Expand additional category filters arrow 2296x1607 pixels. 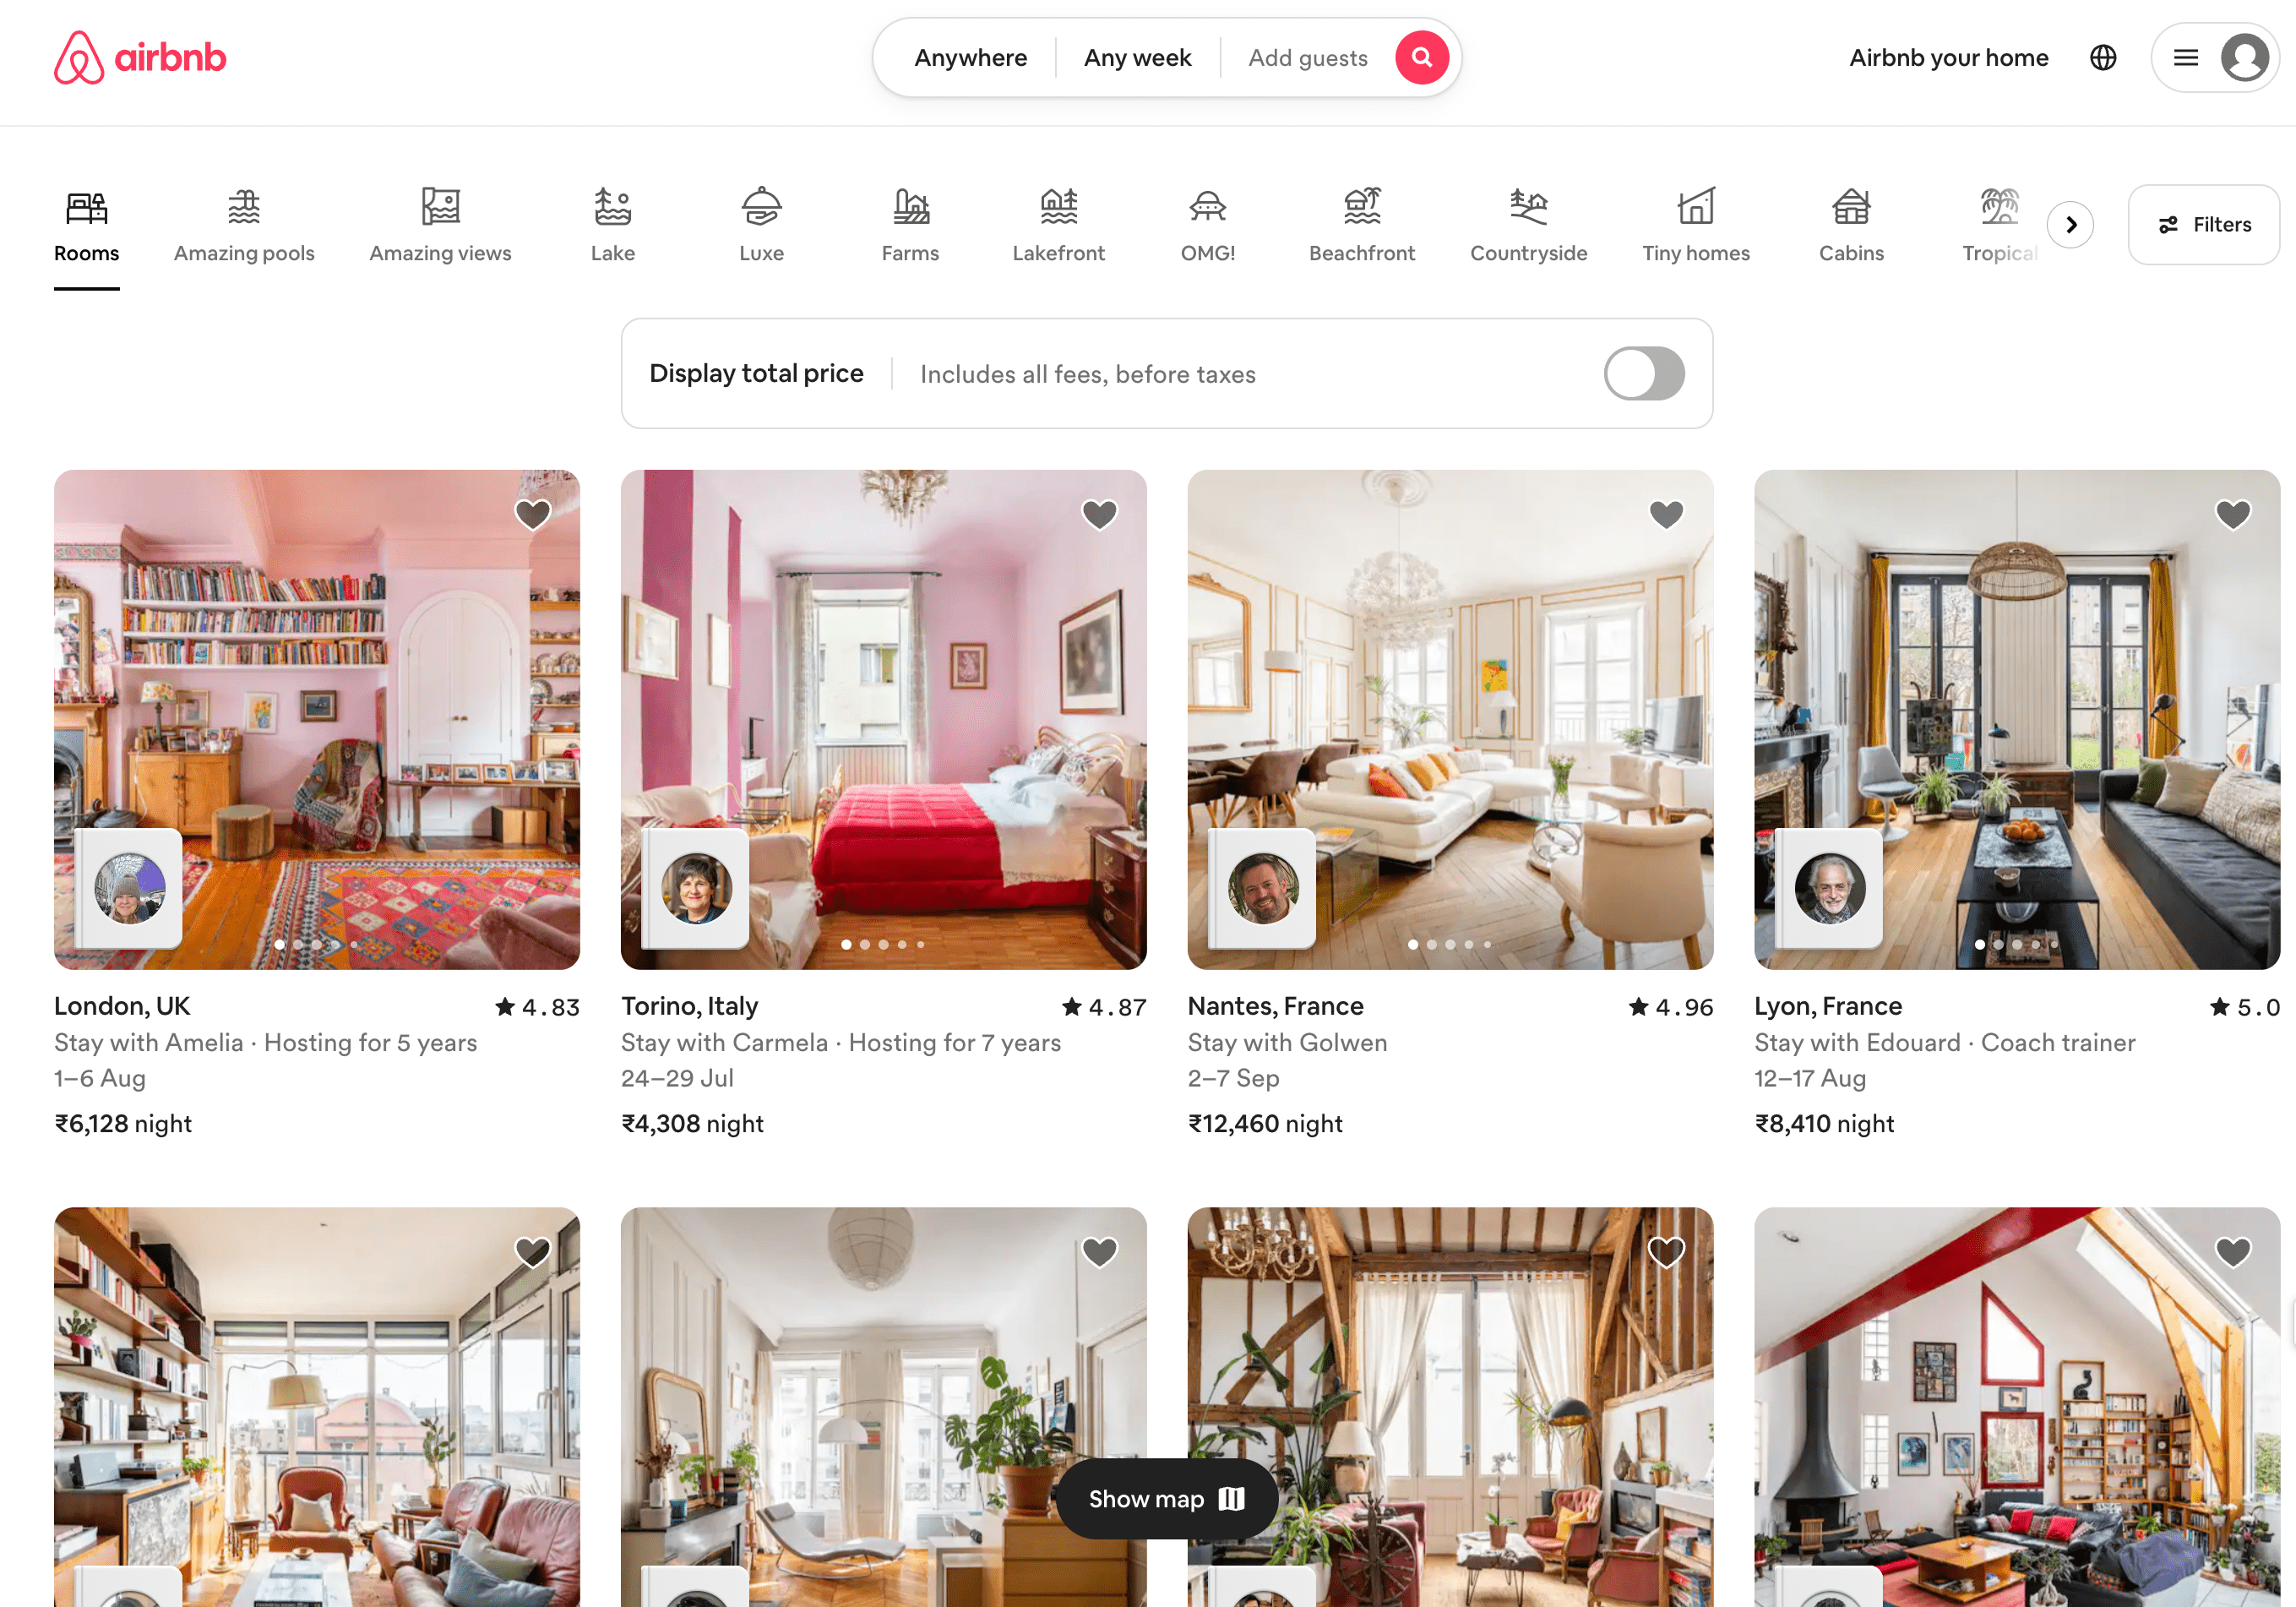pyautogui.click(x=2071, y=223)
